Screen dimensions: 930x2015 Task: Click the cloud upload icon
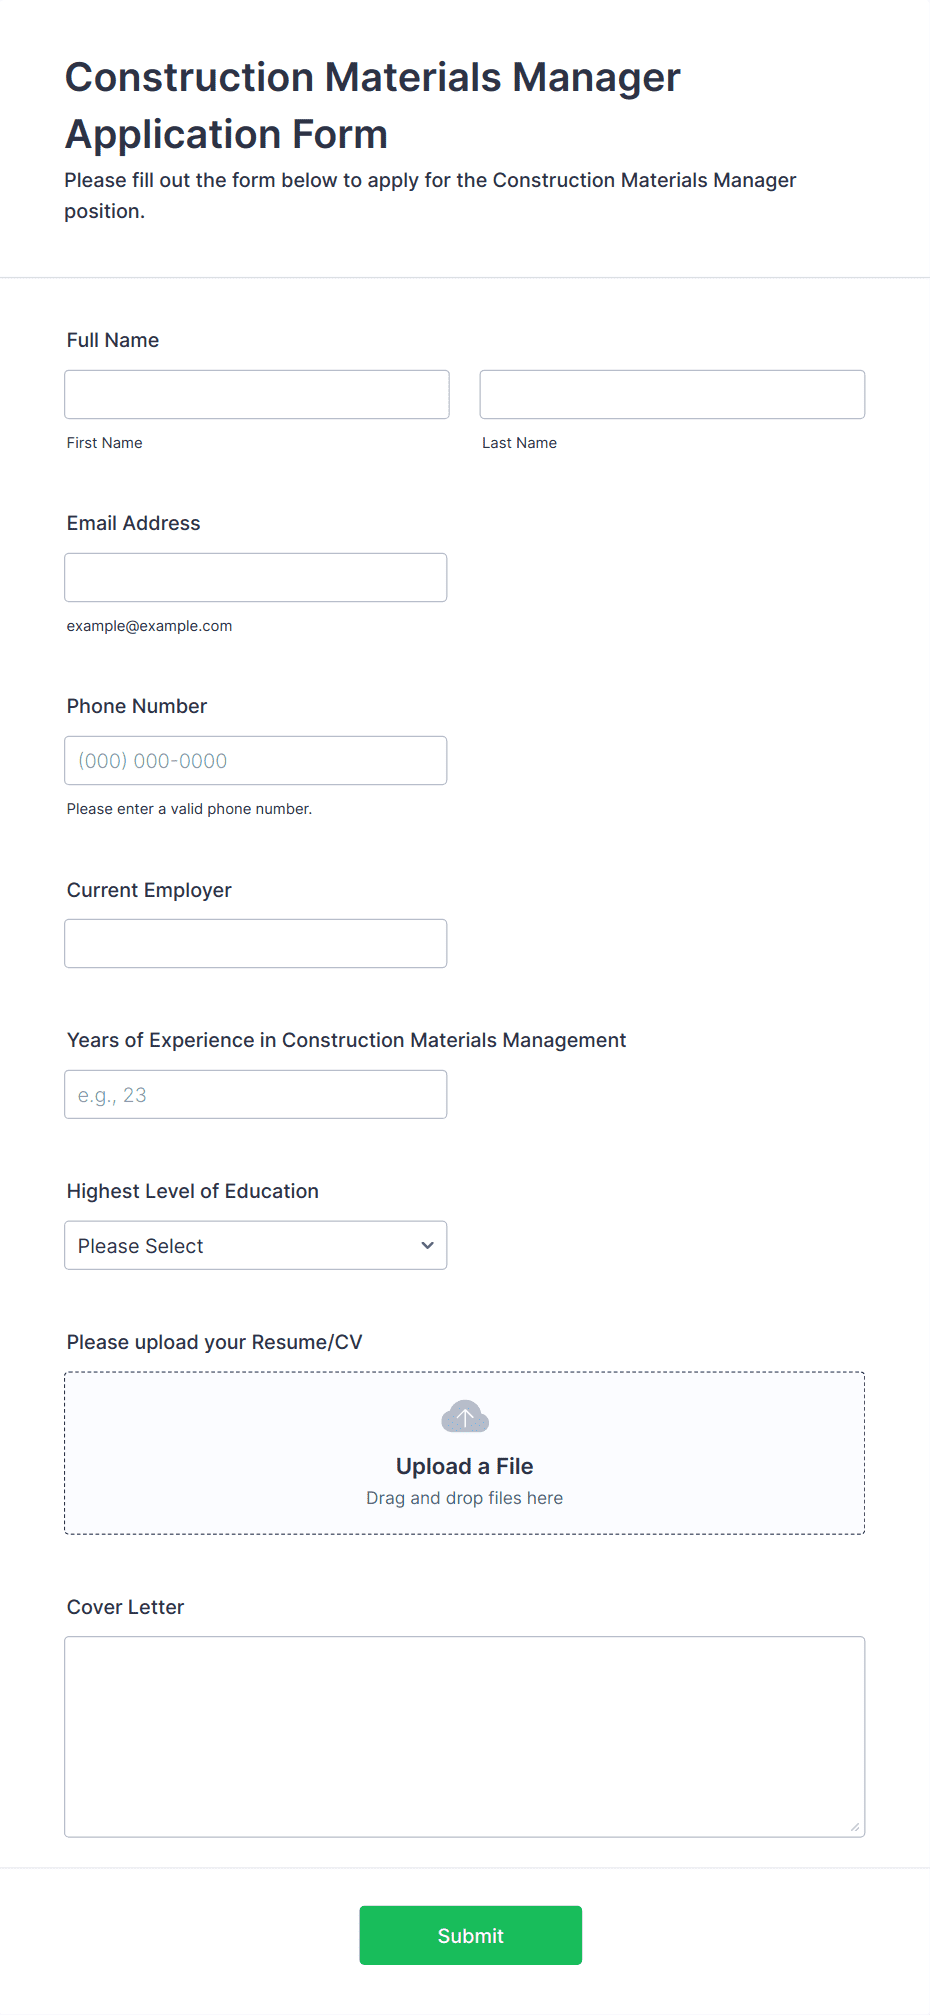(x=465, y=1416)
